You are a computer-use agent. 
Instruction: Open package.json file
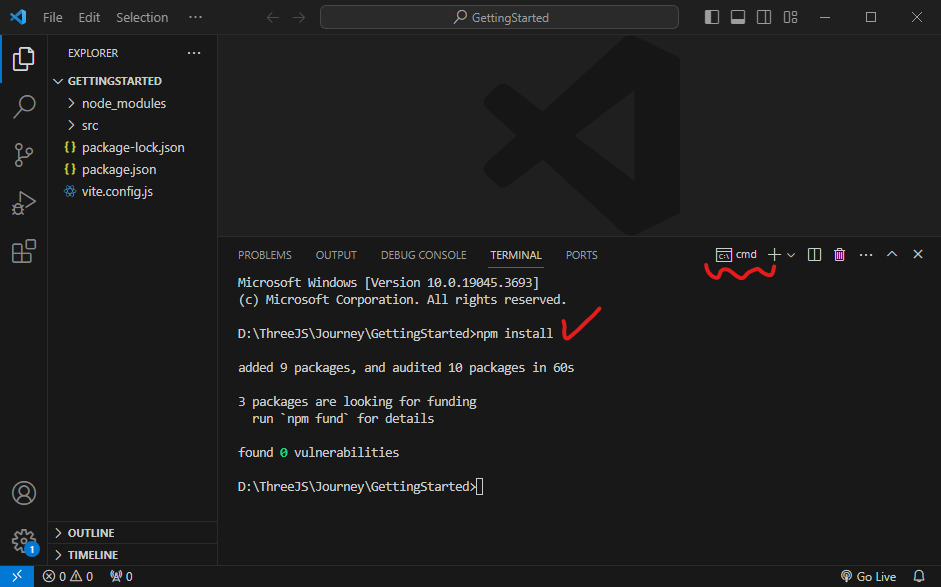tap(133, 169)
